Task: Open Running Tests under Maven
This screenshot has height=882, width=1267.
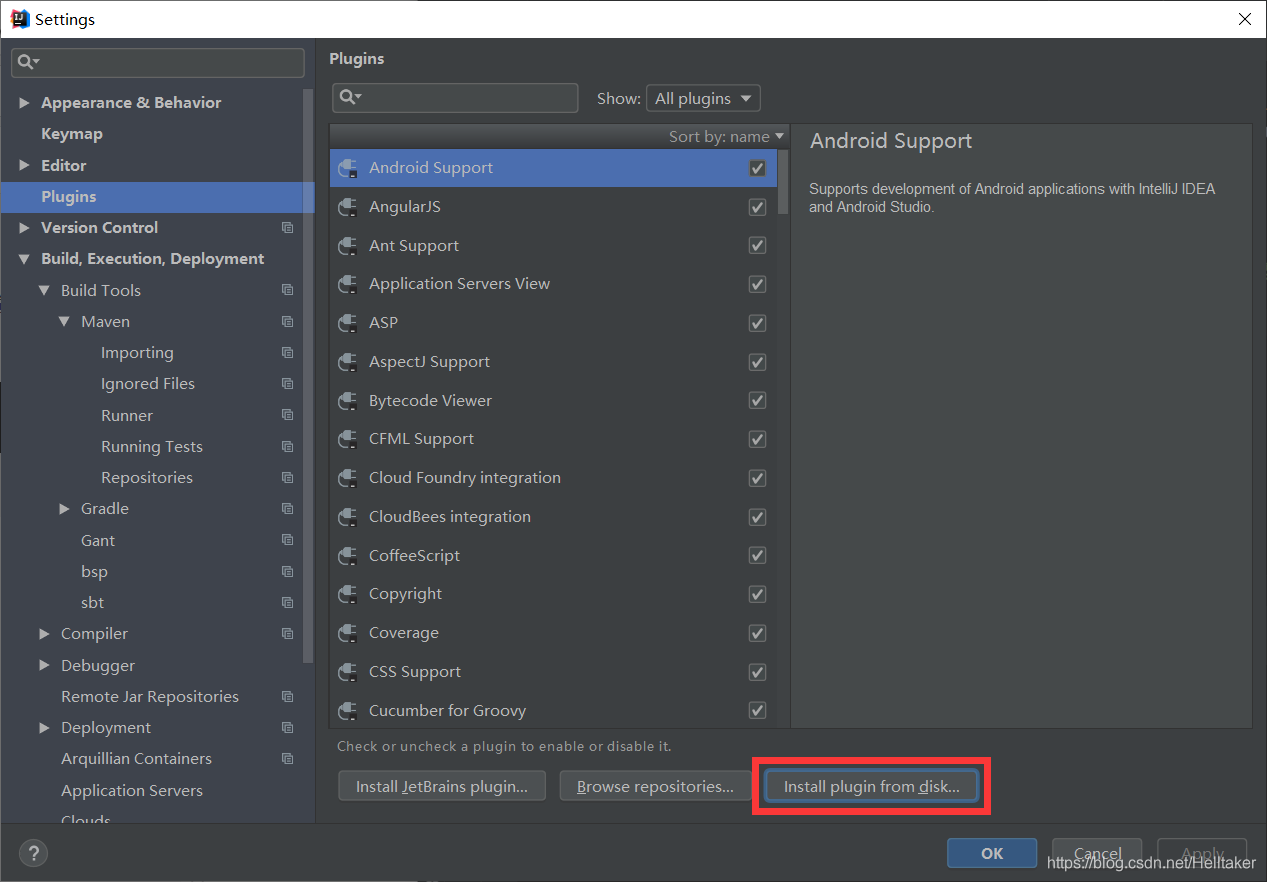Action: (152, 447)
